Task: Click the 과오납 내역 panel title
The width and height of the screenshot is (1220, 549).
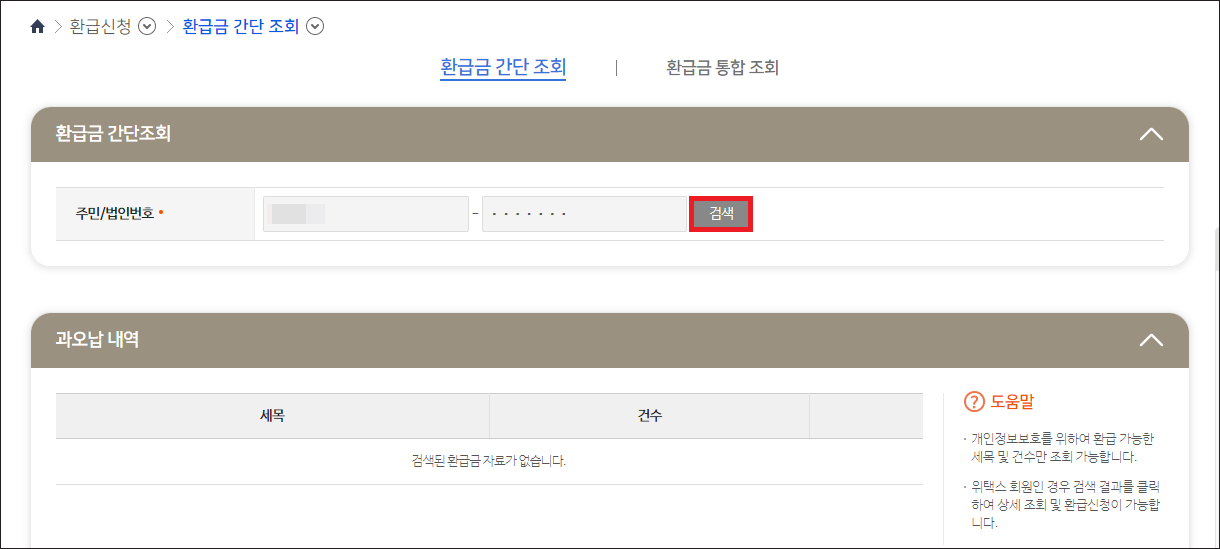Action: pos(97,340)
